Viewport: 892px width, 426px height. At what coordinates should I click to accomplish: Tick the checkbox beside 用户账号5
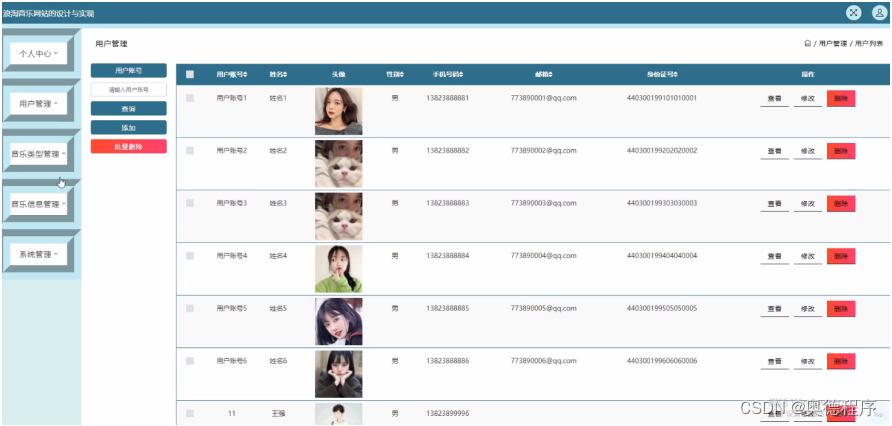(x=190, y=308)
